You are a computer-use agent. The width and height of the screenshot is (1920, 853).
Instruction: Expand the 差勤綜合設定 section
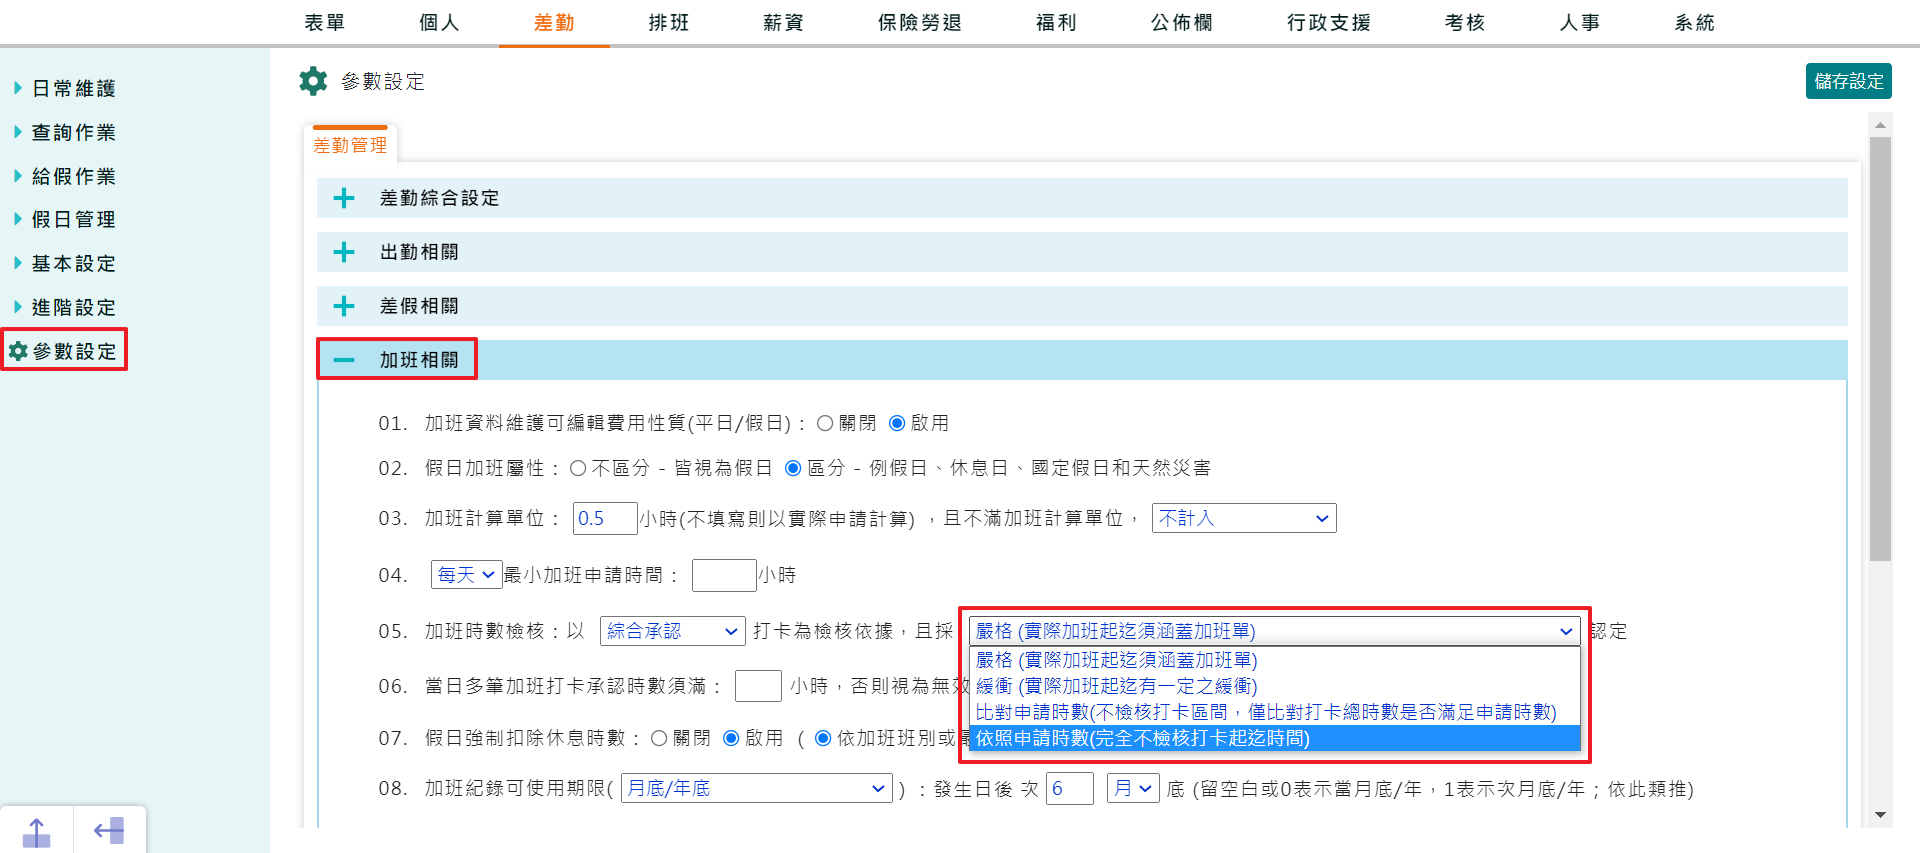click(x=1082, y=198)
